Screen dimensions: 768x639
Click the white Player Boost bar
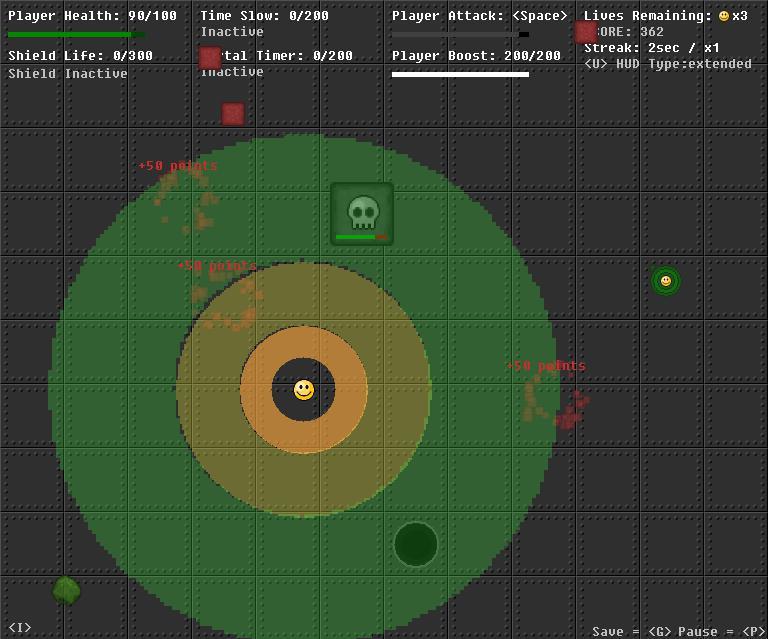[460, 74]
